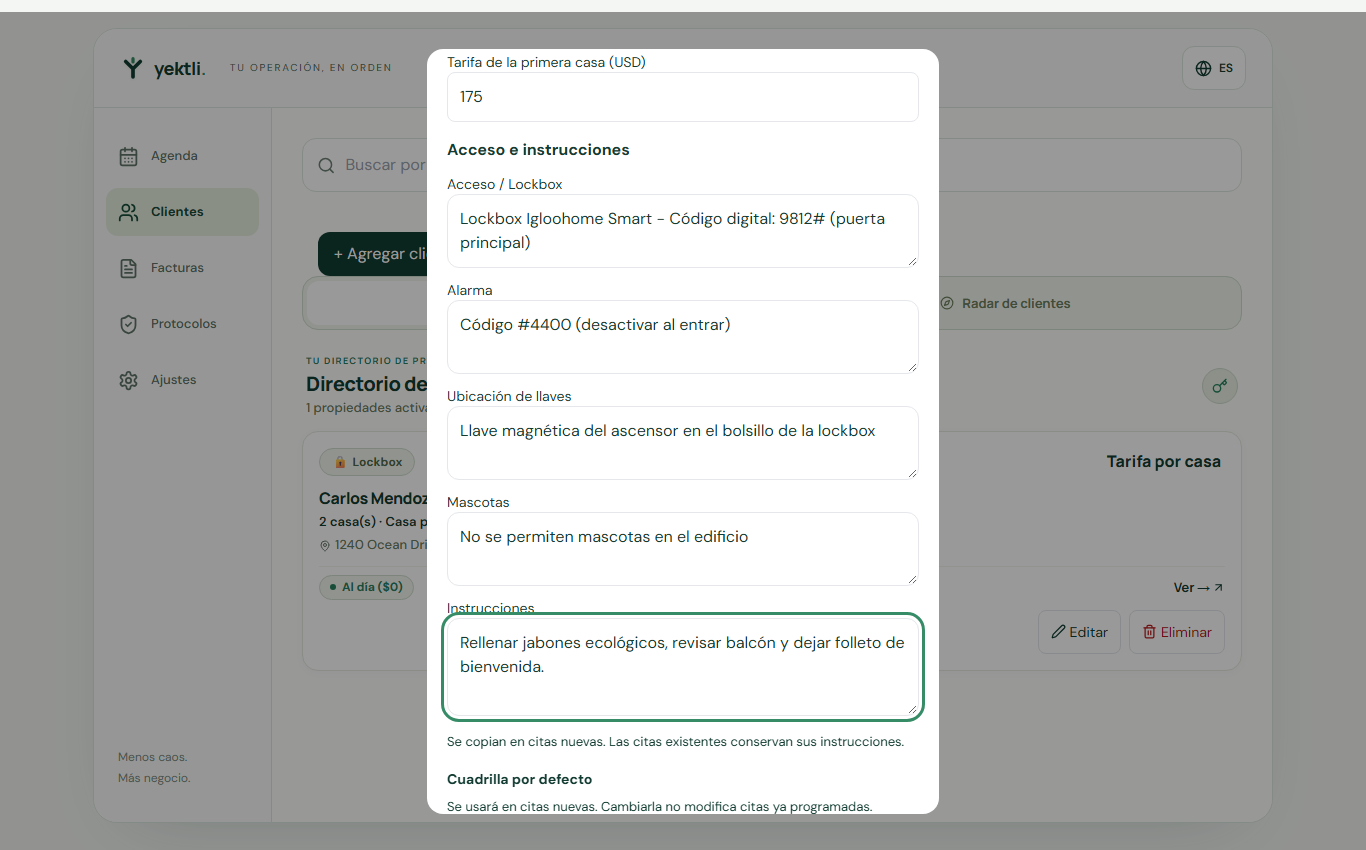1366x850 pixels.
Task: Click the 'Tu operación, en orden' tagline
Action: [311, 68]
